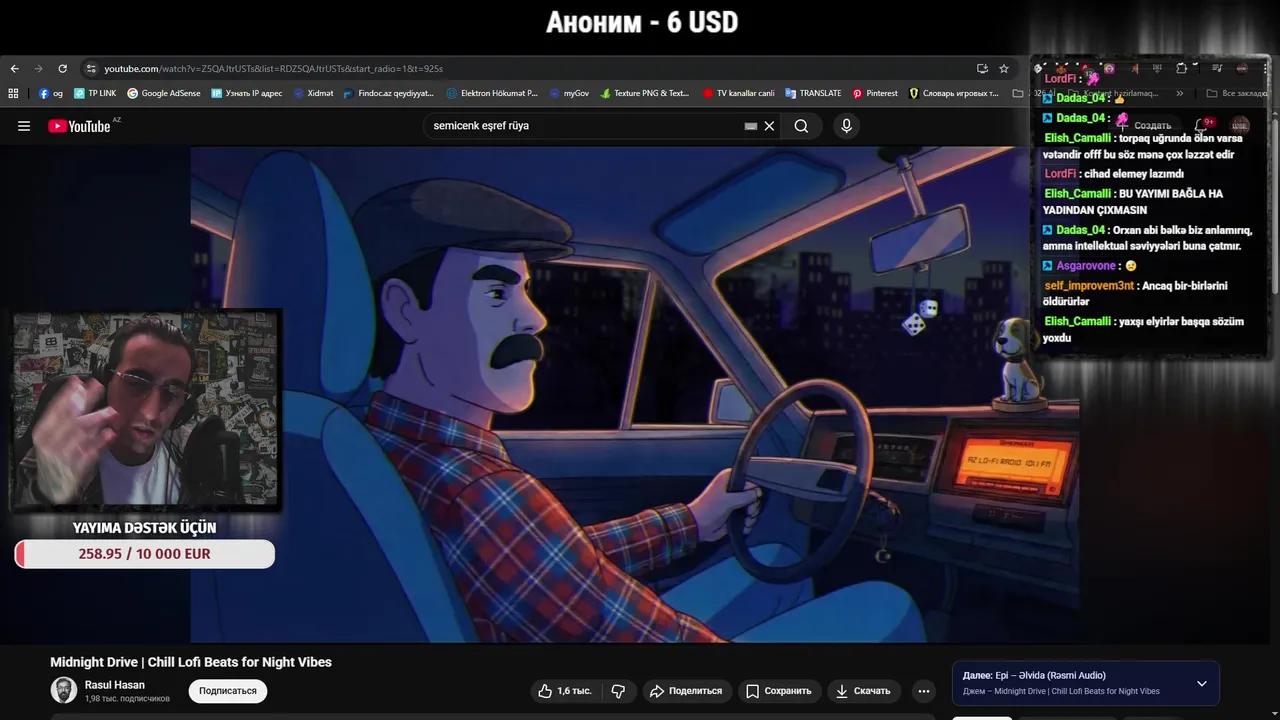Open the myGov bookmark
This screenshot has width=1280, height=720.
coord(569,93)
